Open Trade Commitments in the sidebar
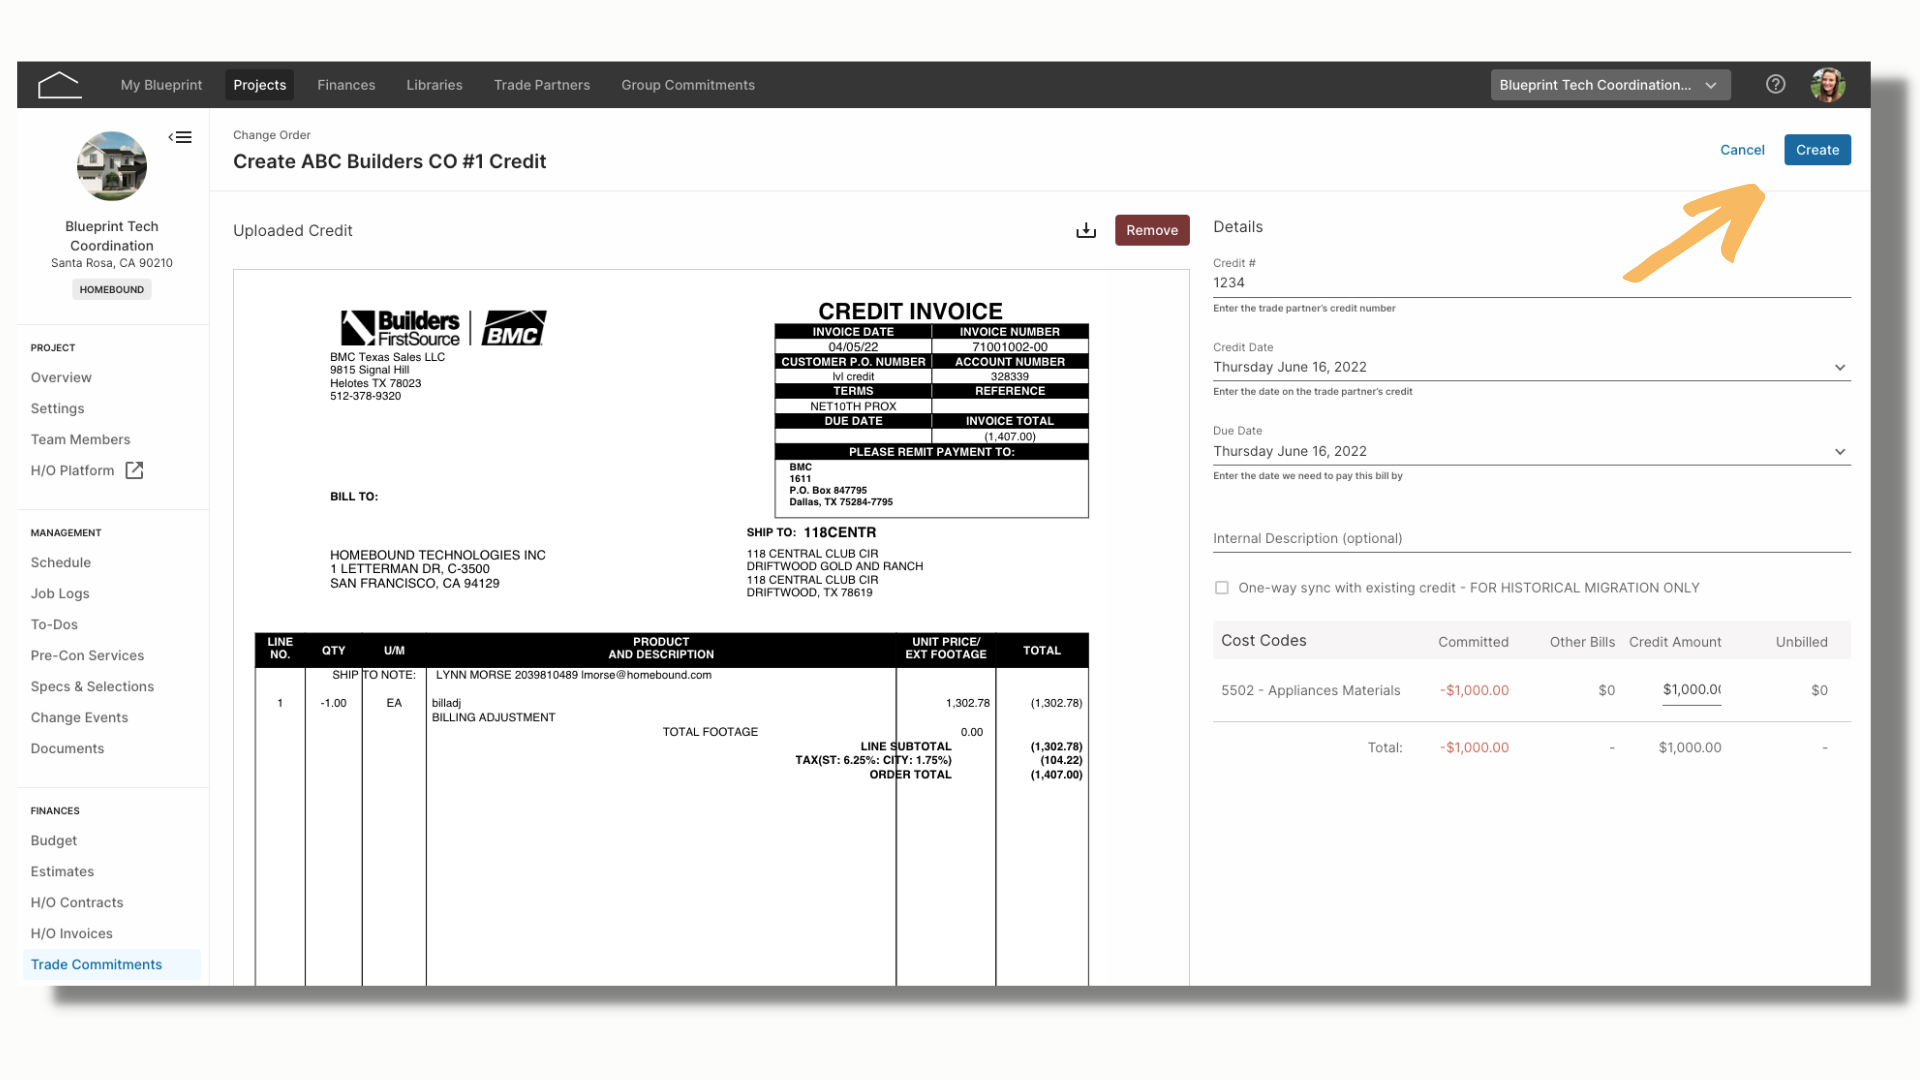 point(96,964)
